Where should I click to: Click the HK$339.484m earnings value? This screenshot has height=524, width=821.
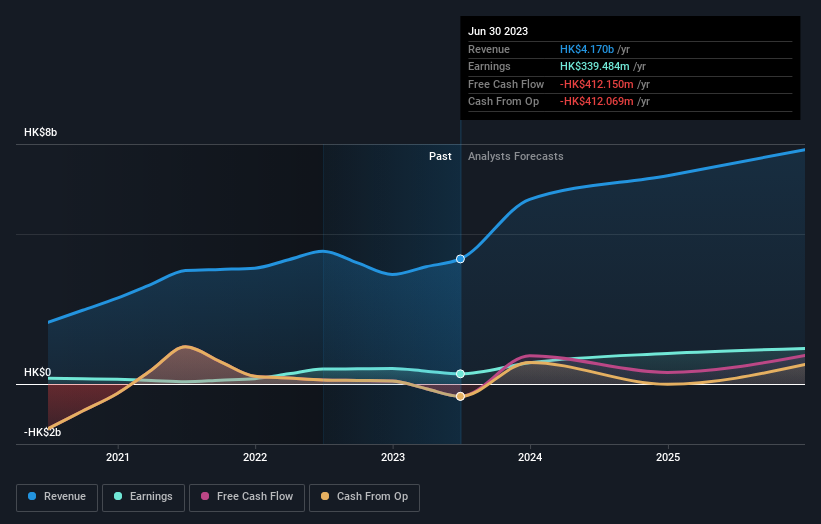coord(595,66)
